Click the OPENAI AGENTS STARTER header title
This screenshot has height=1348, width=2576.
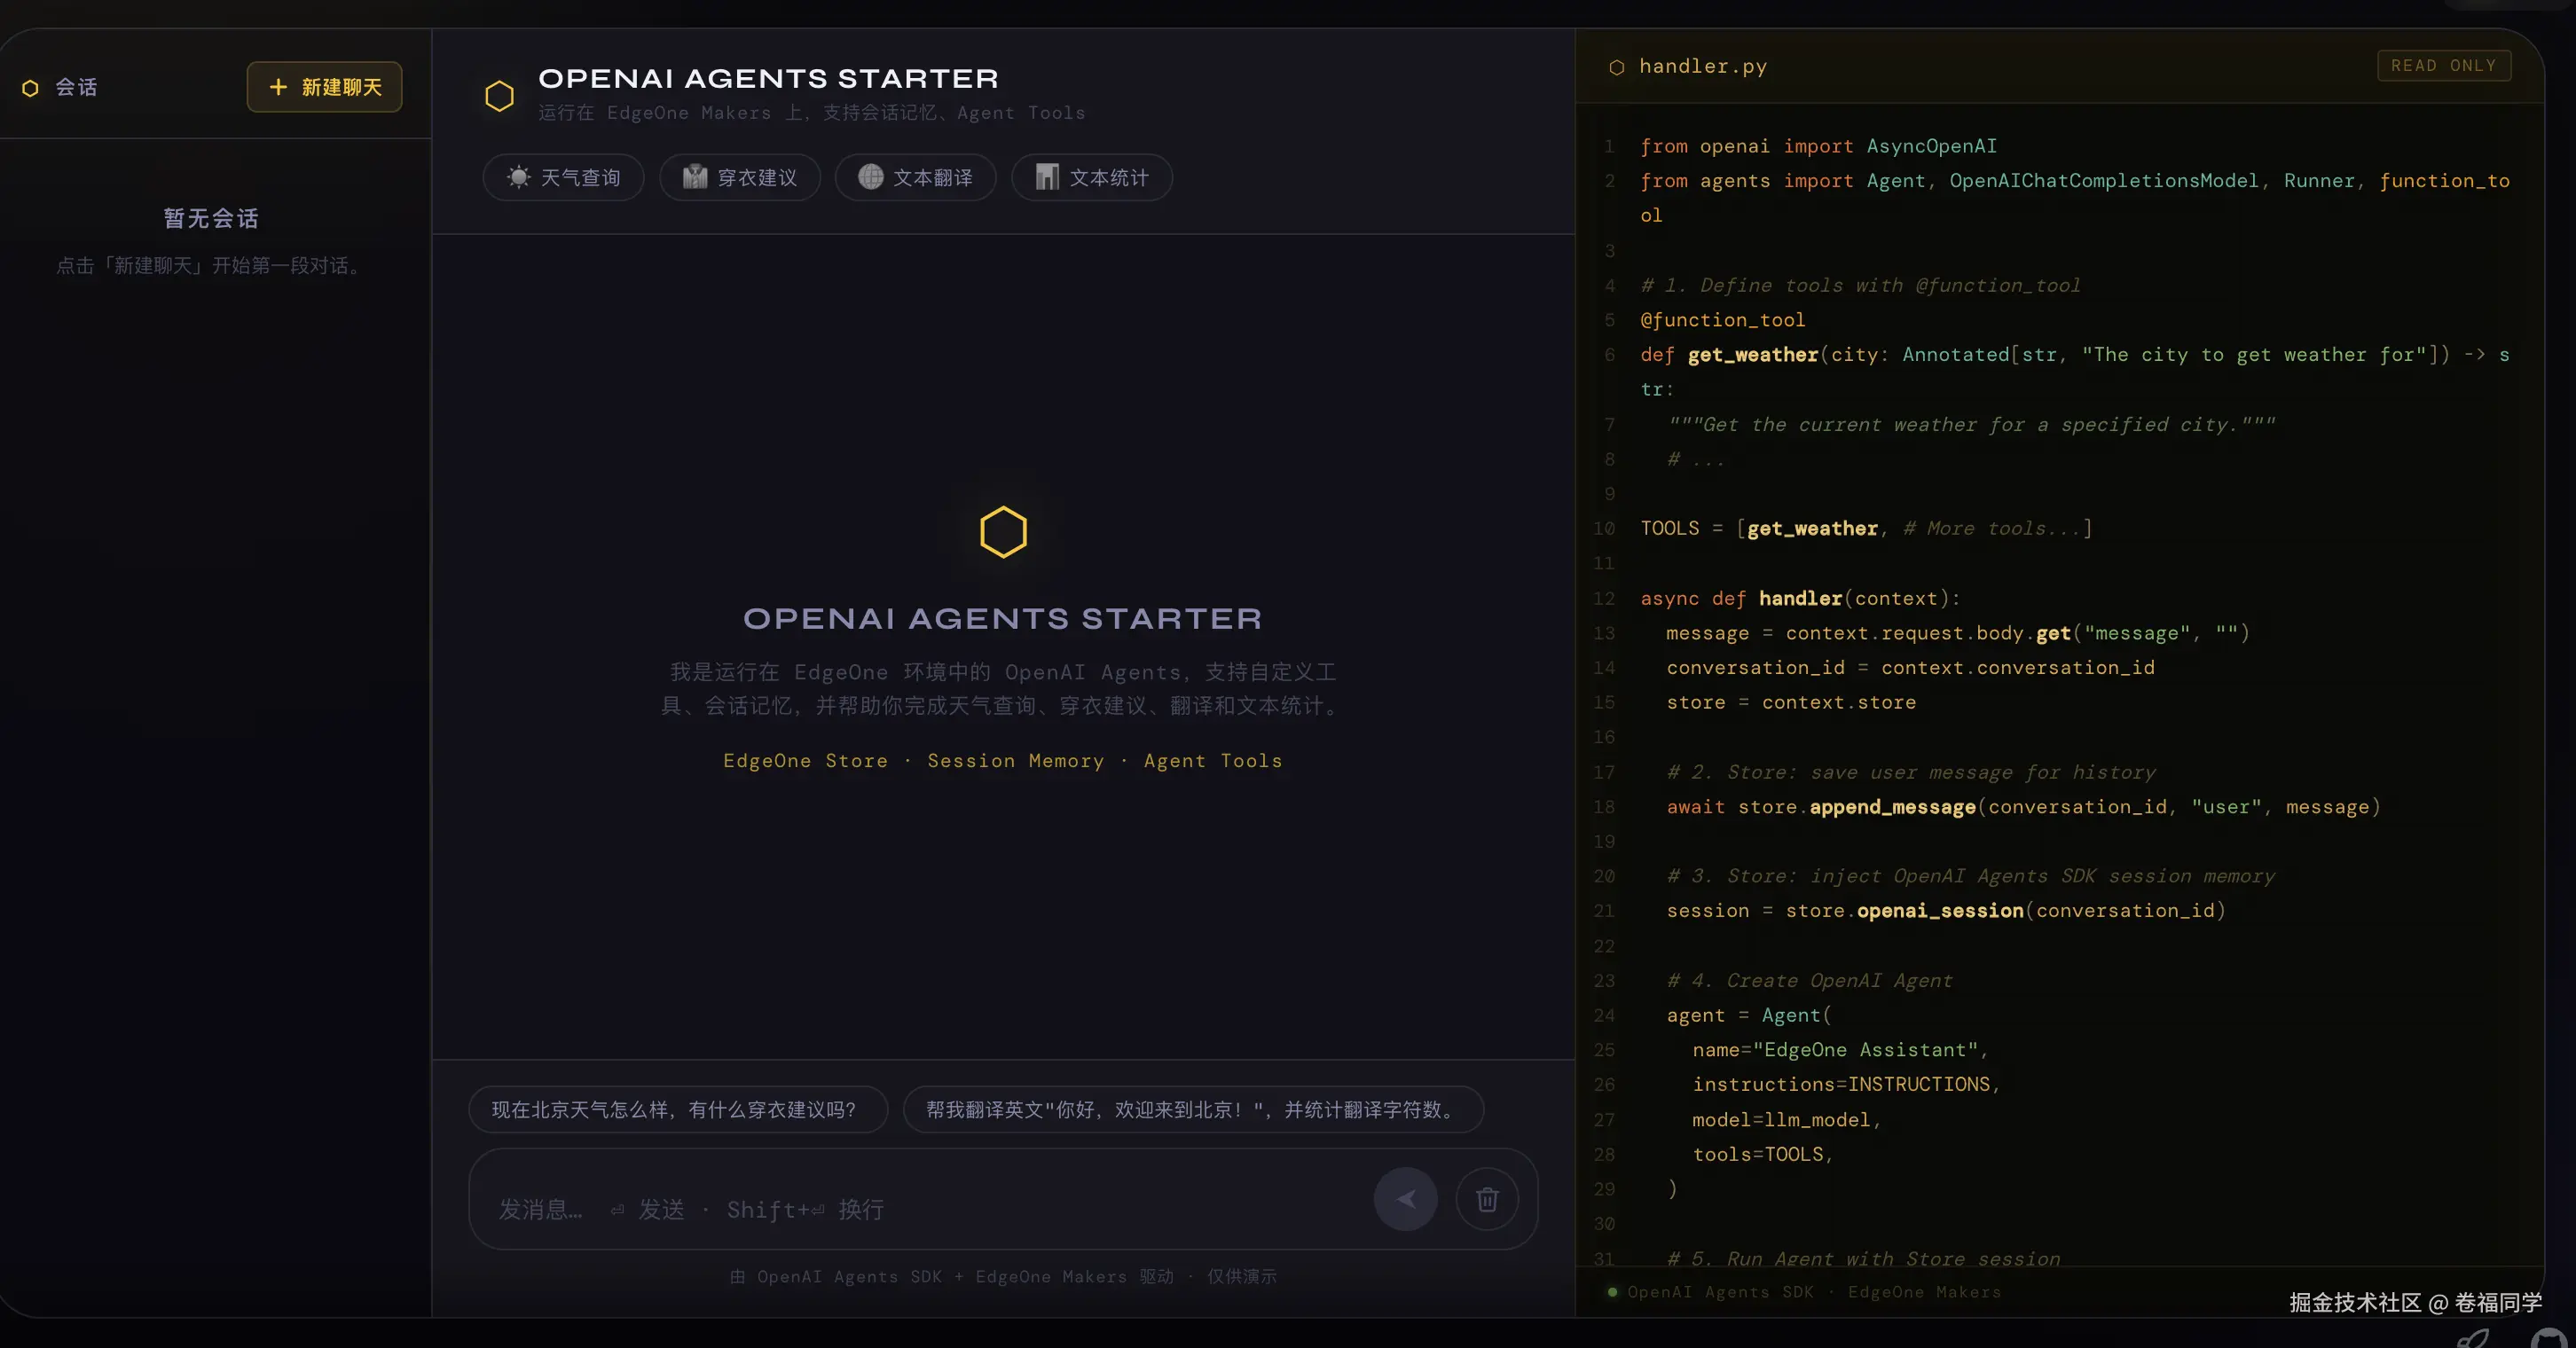click(768, 78)
